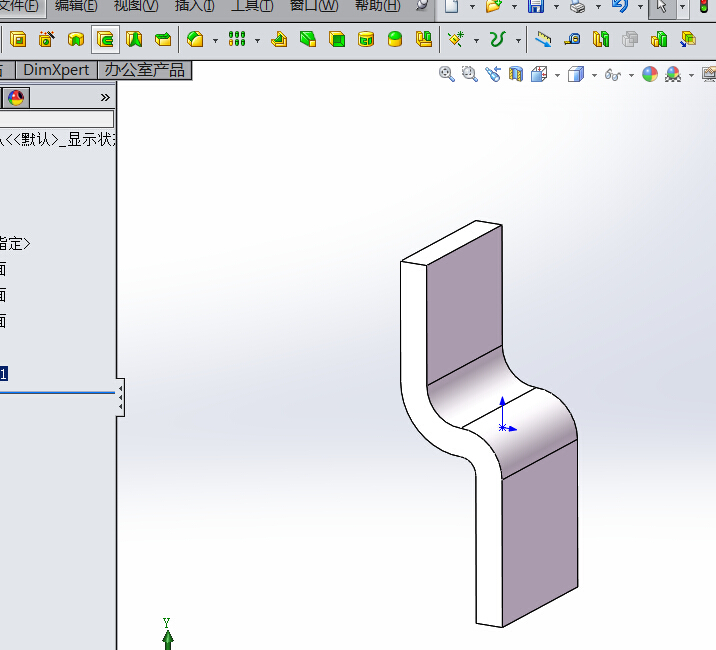The height and width of the screenshot is (650, 716).
Task: Click the Previous View icon
Action: tap(493, 74)
